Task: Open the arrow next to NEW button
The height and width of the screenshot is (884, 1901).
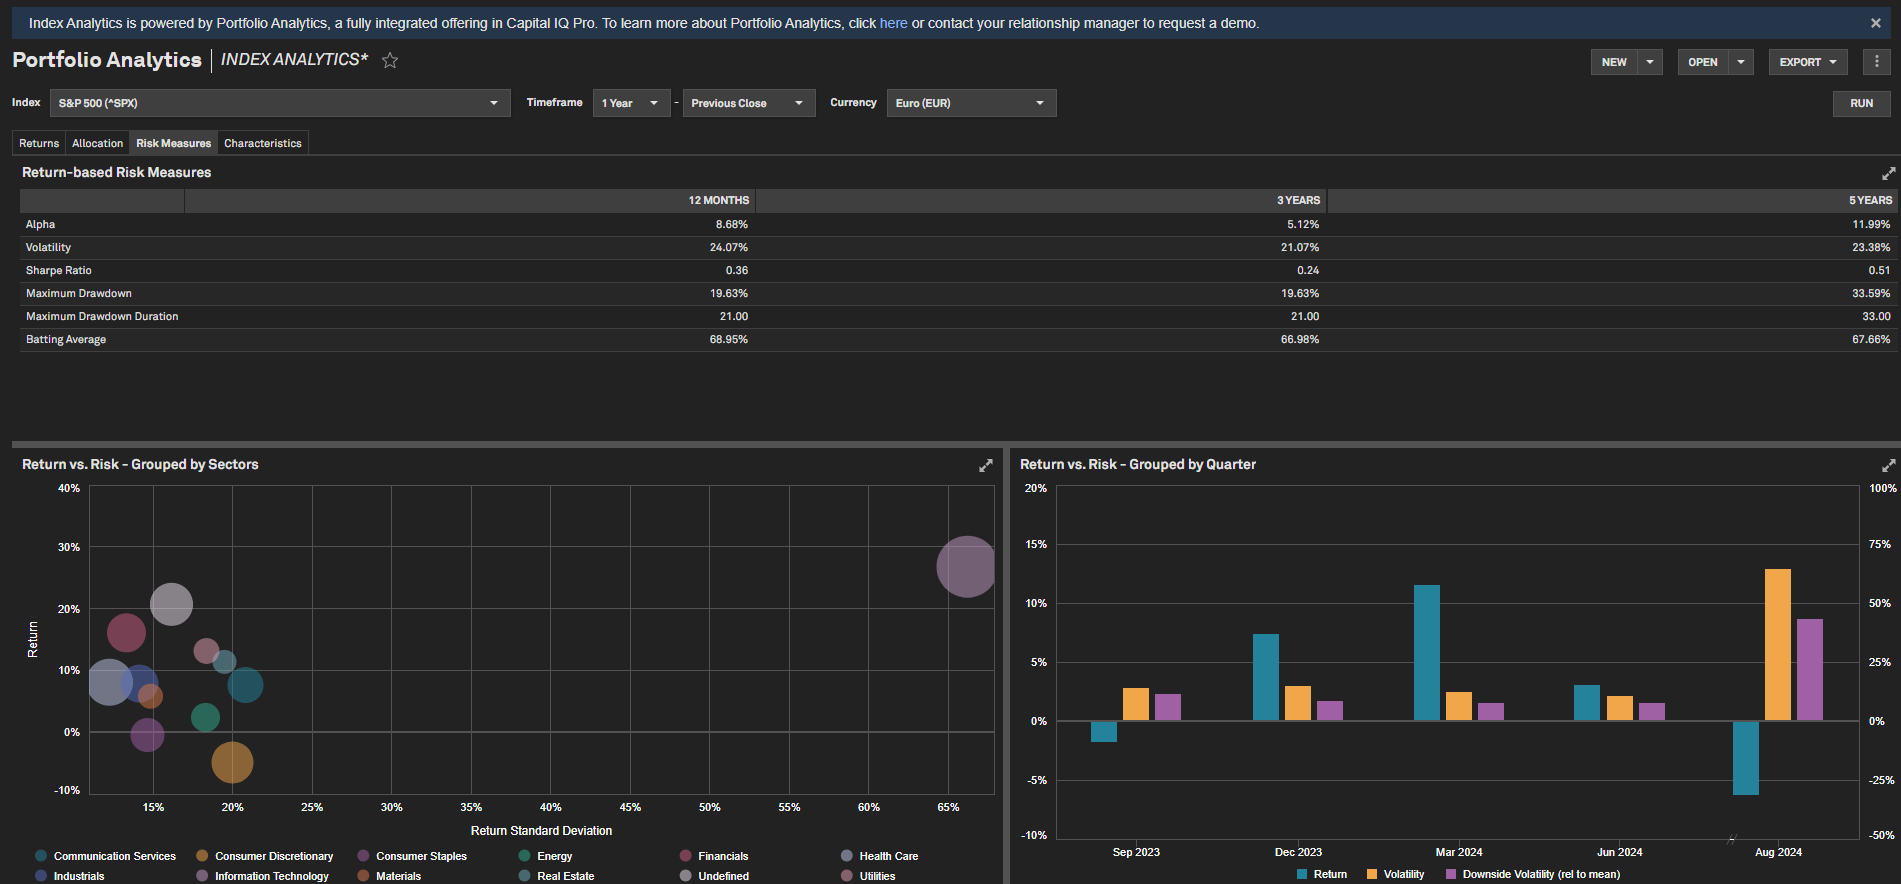Action: pos(1650,62)
